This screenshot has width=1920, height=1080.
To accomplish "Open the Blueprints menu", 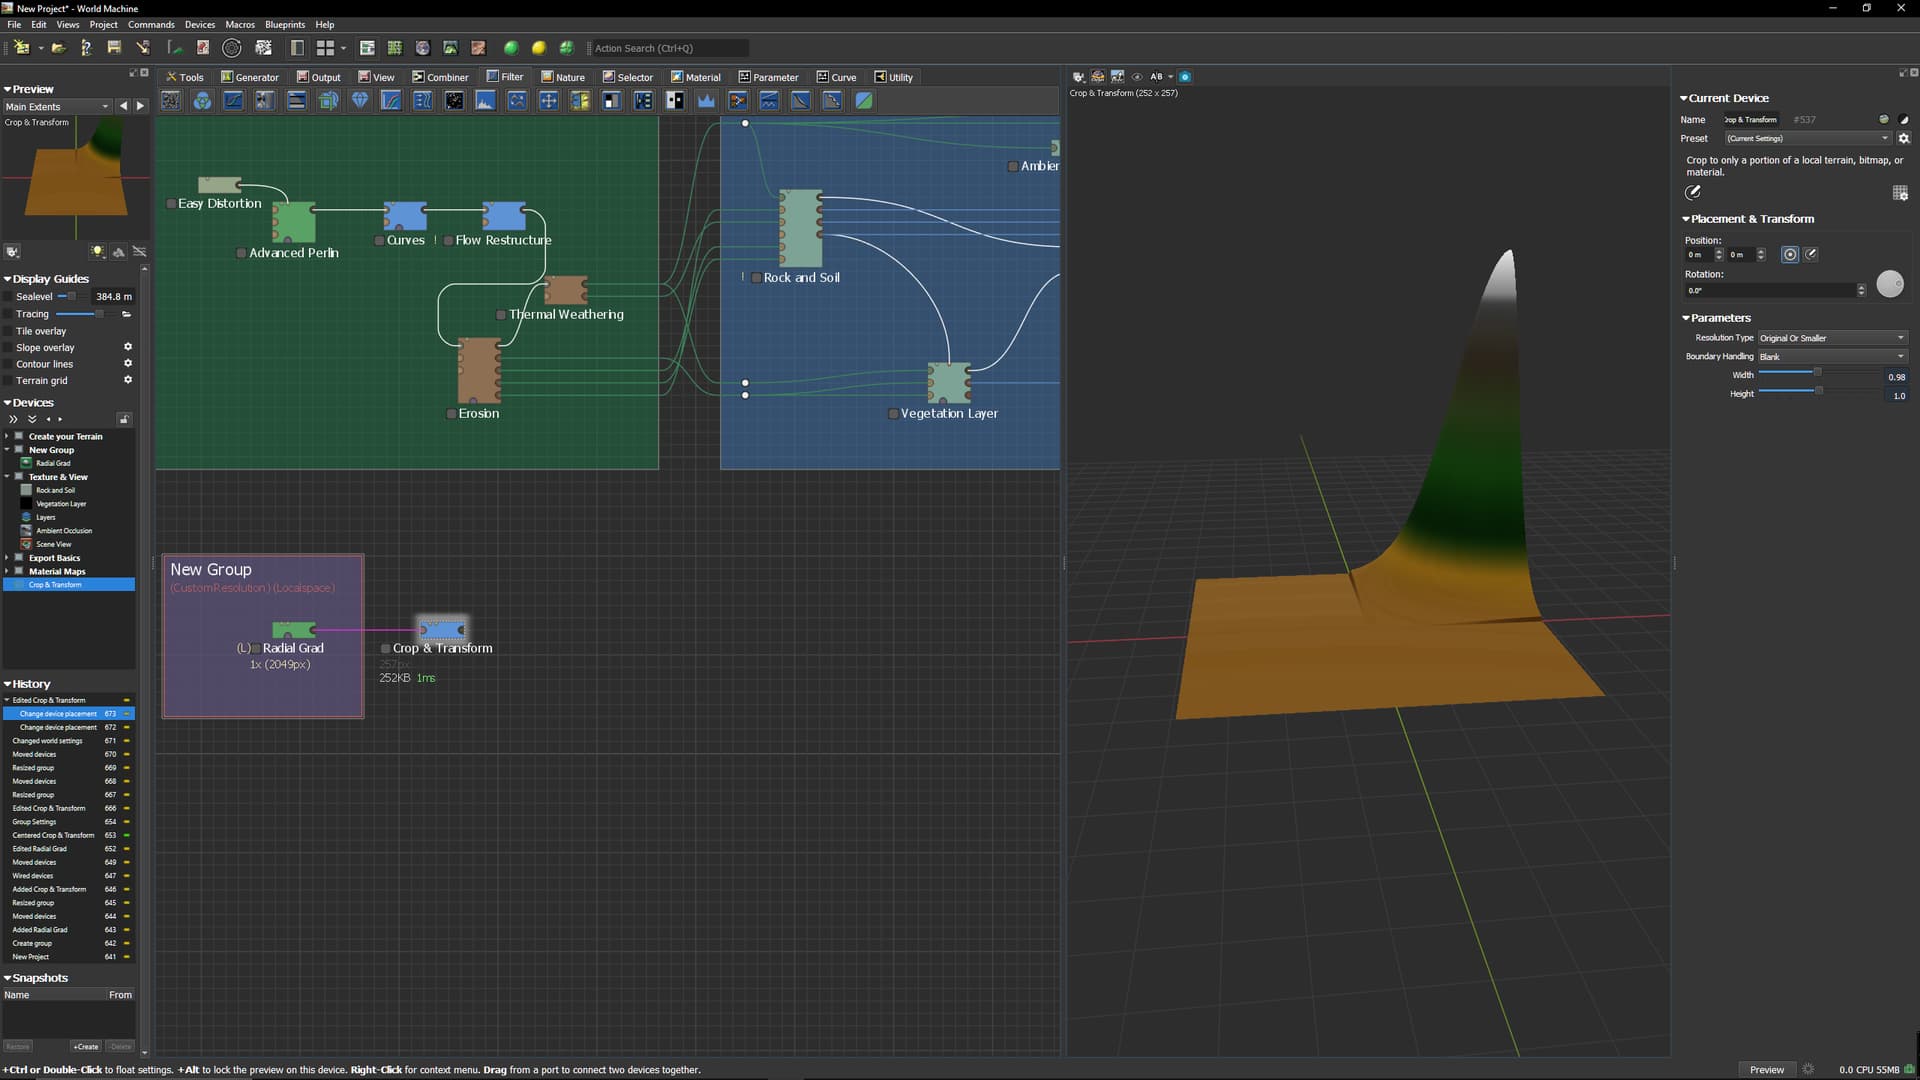I will point(284,24).
